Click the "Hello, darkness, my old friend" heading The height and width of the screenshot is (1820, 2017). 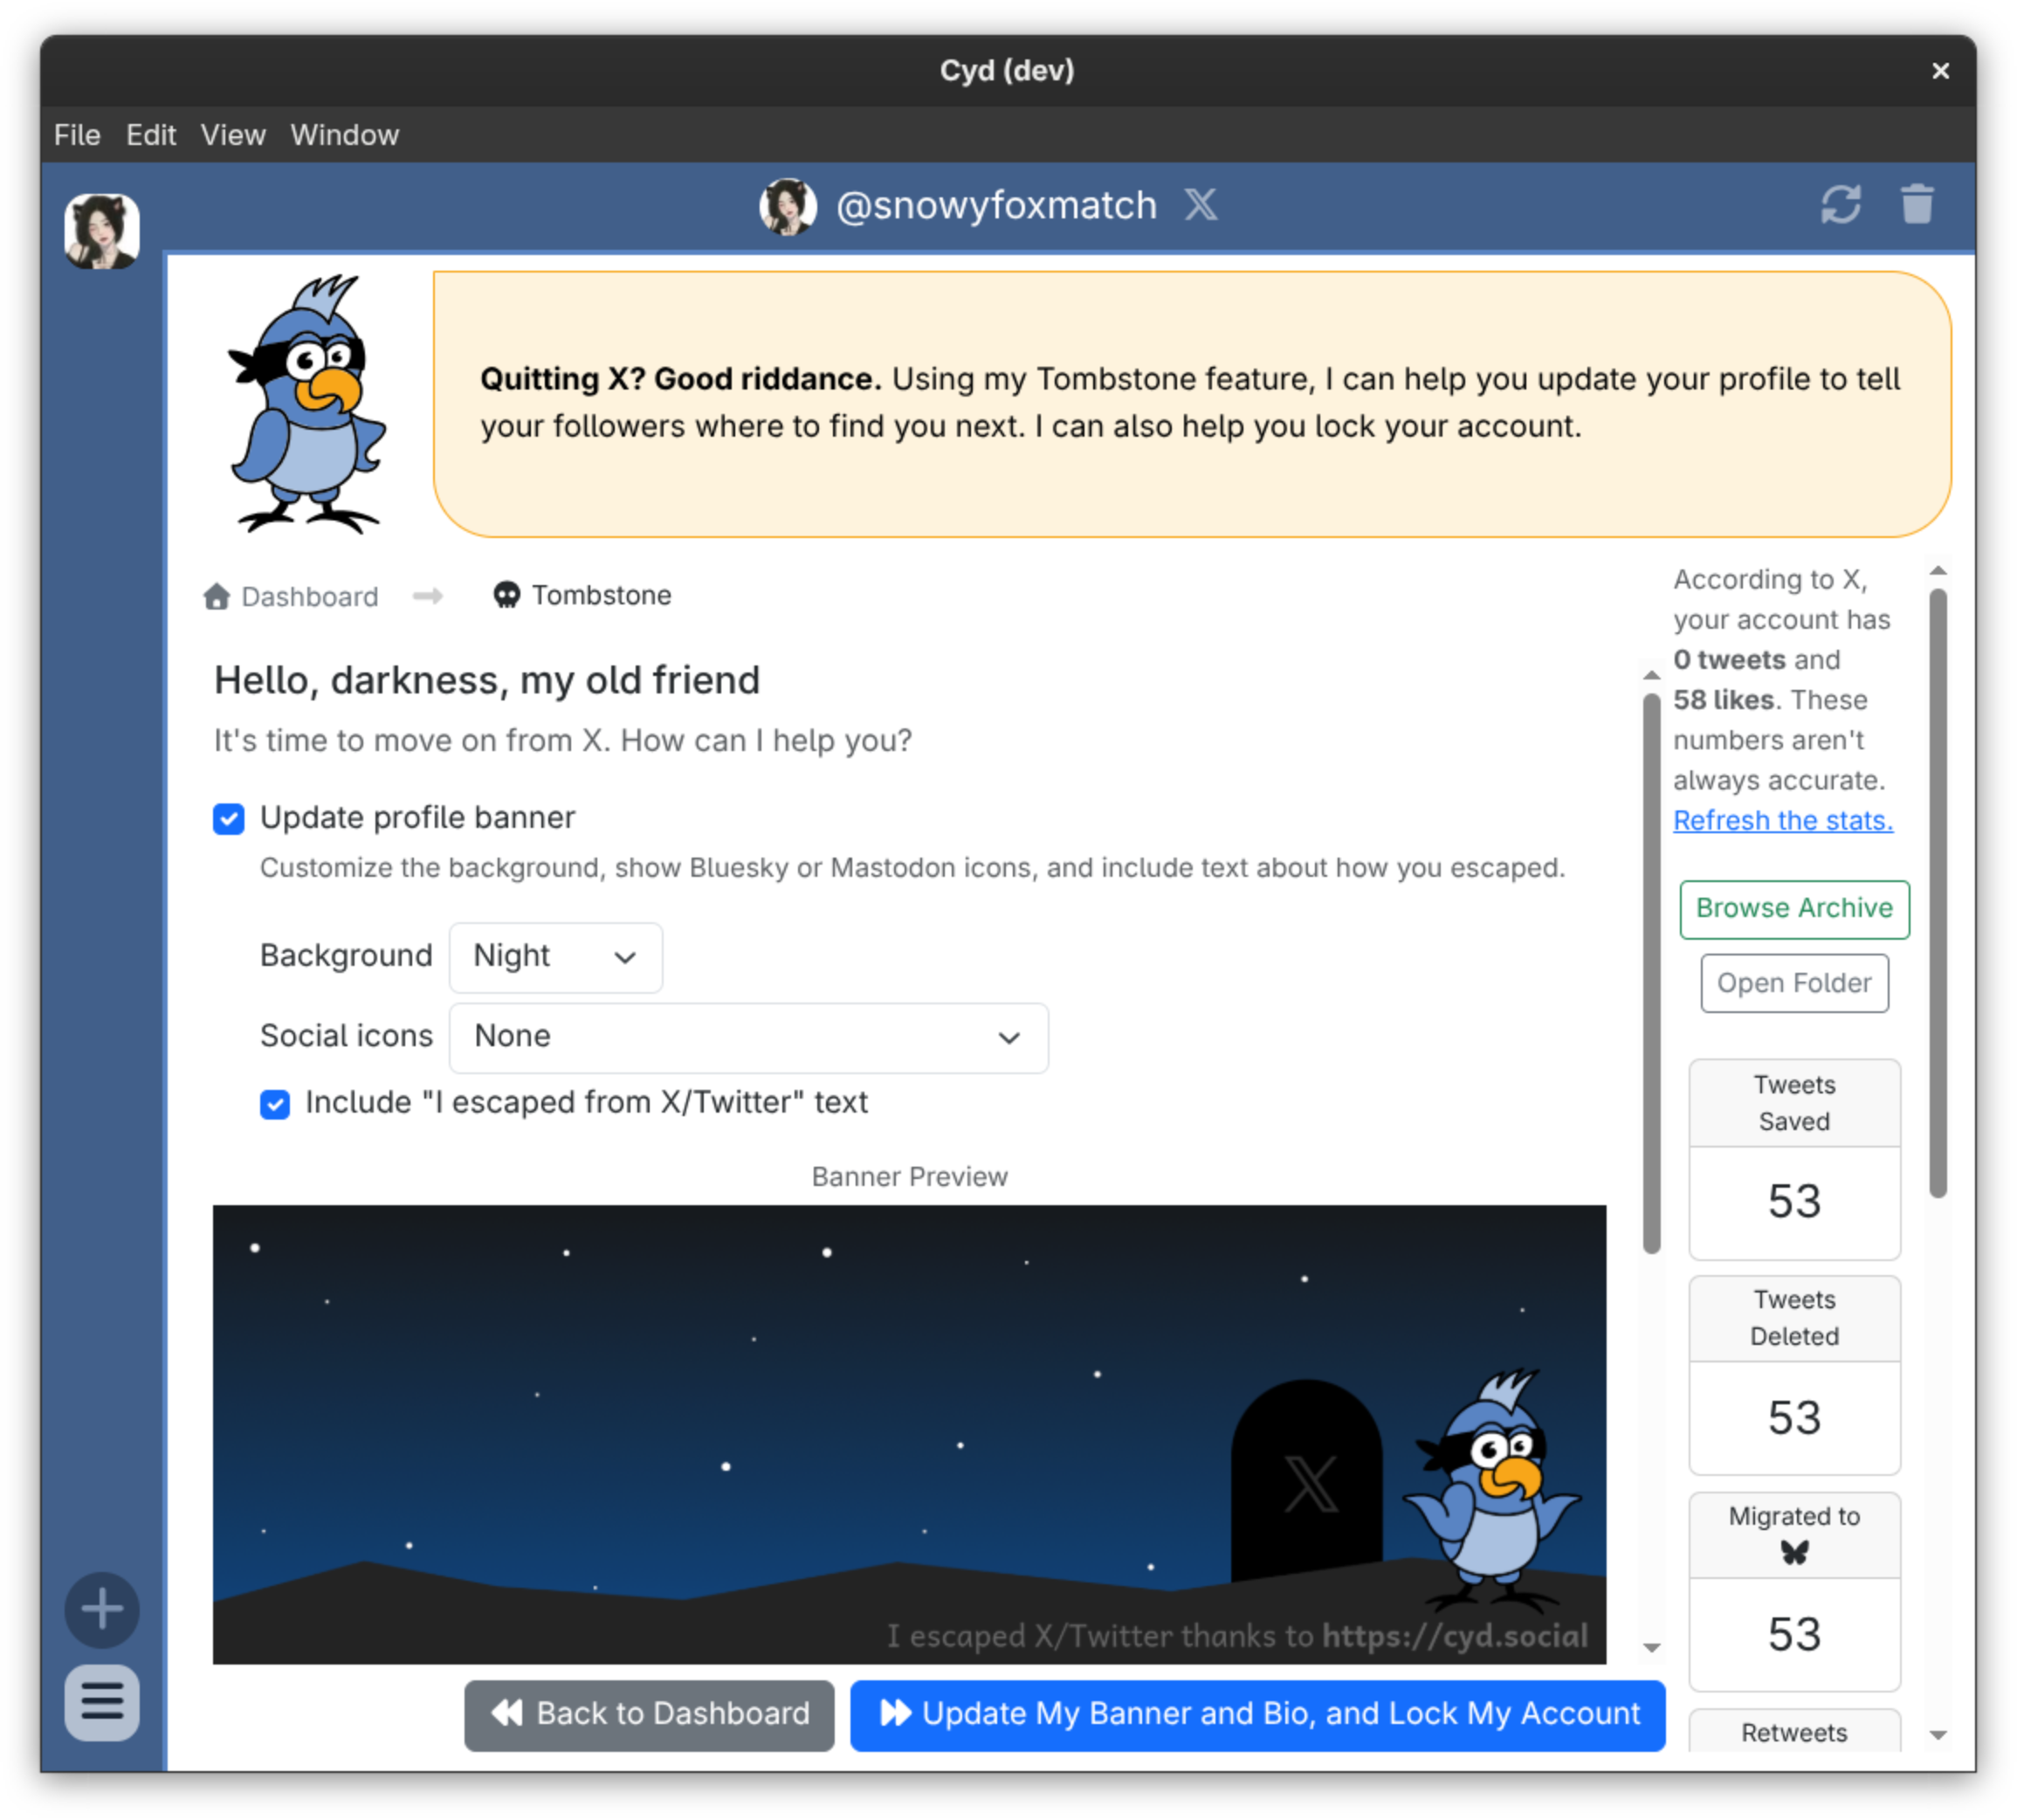[x=487, y=680]
